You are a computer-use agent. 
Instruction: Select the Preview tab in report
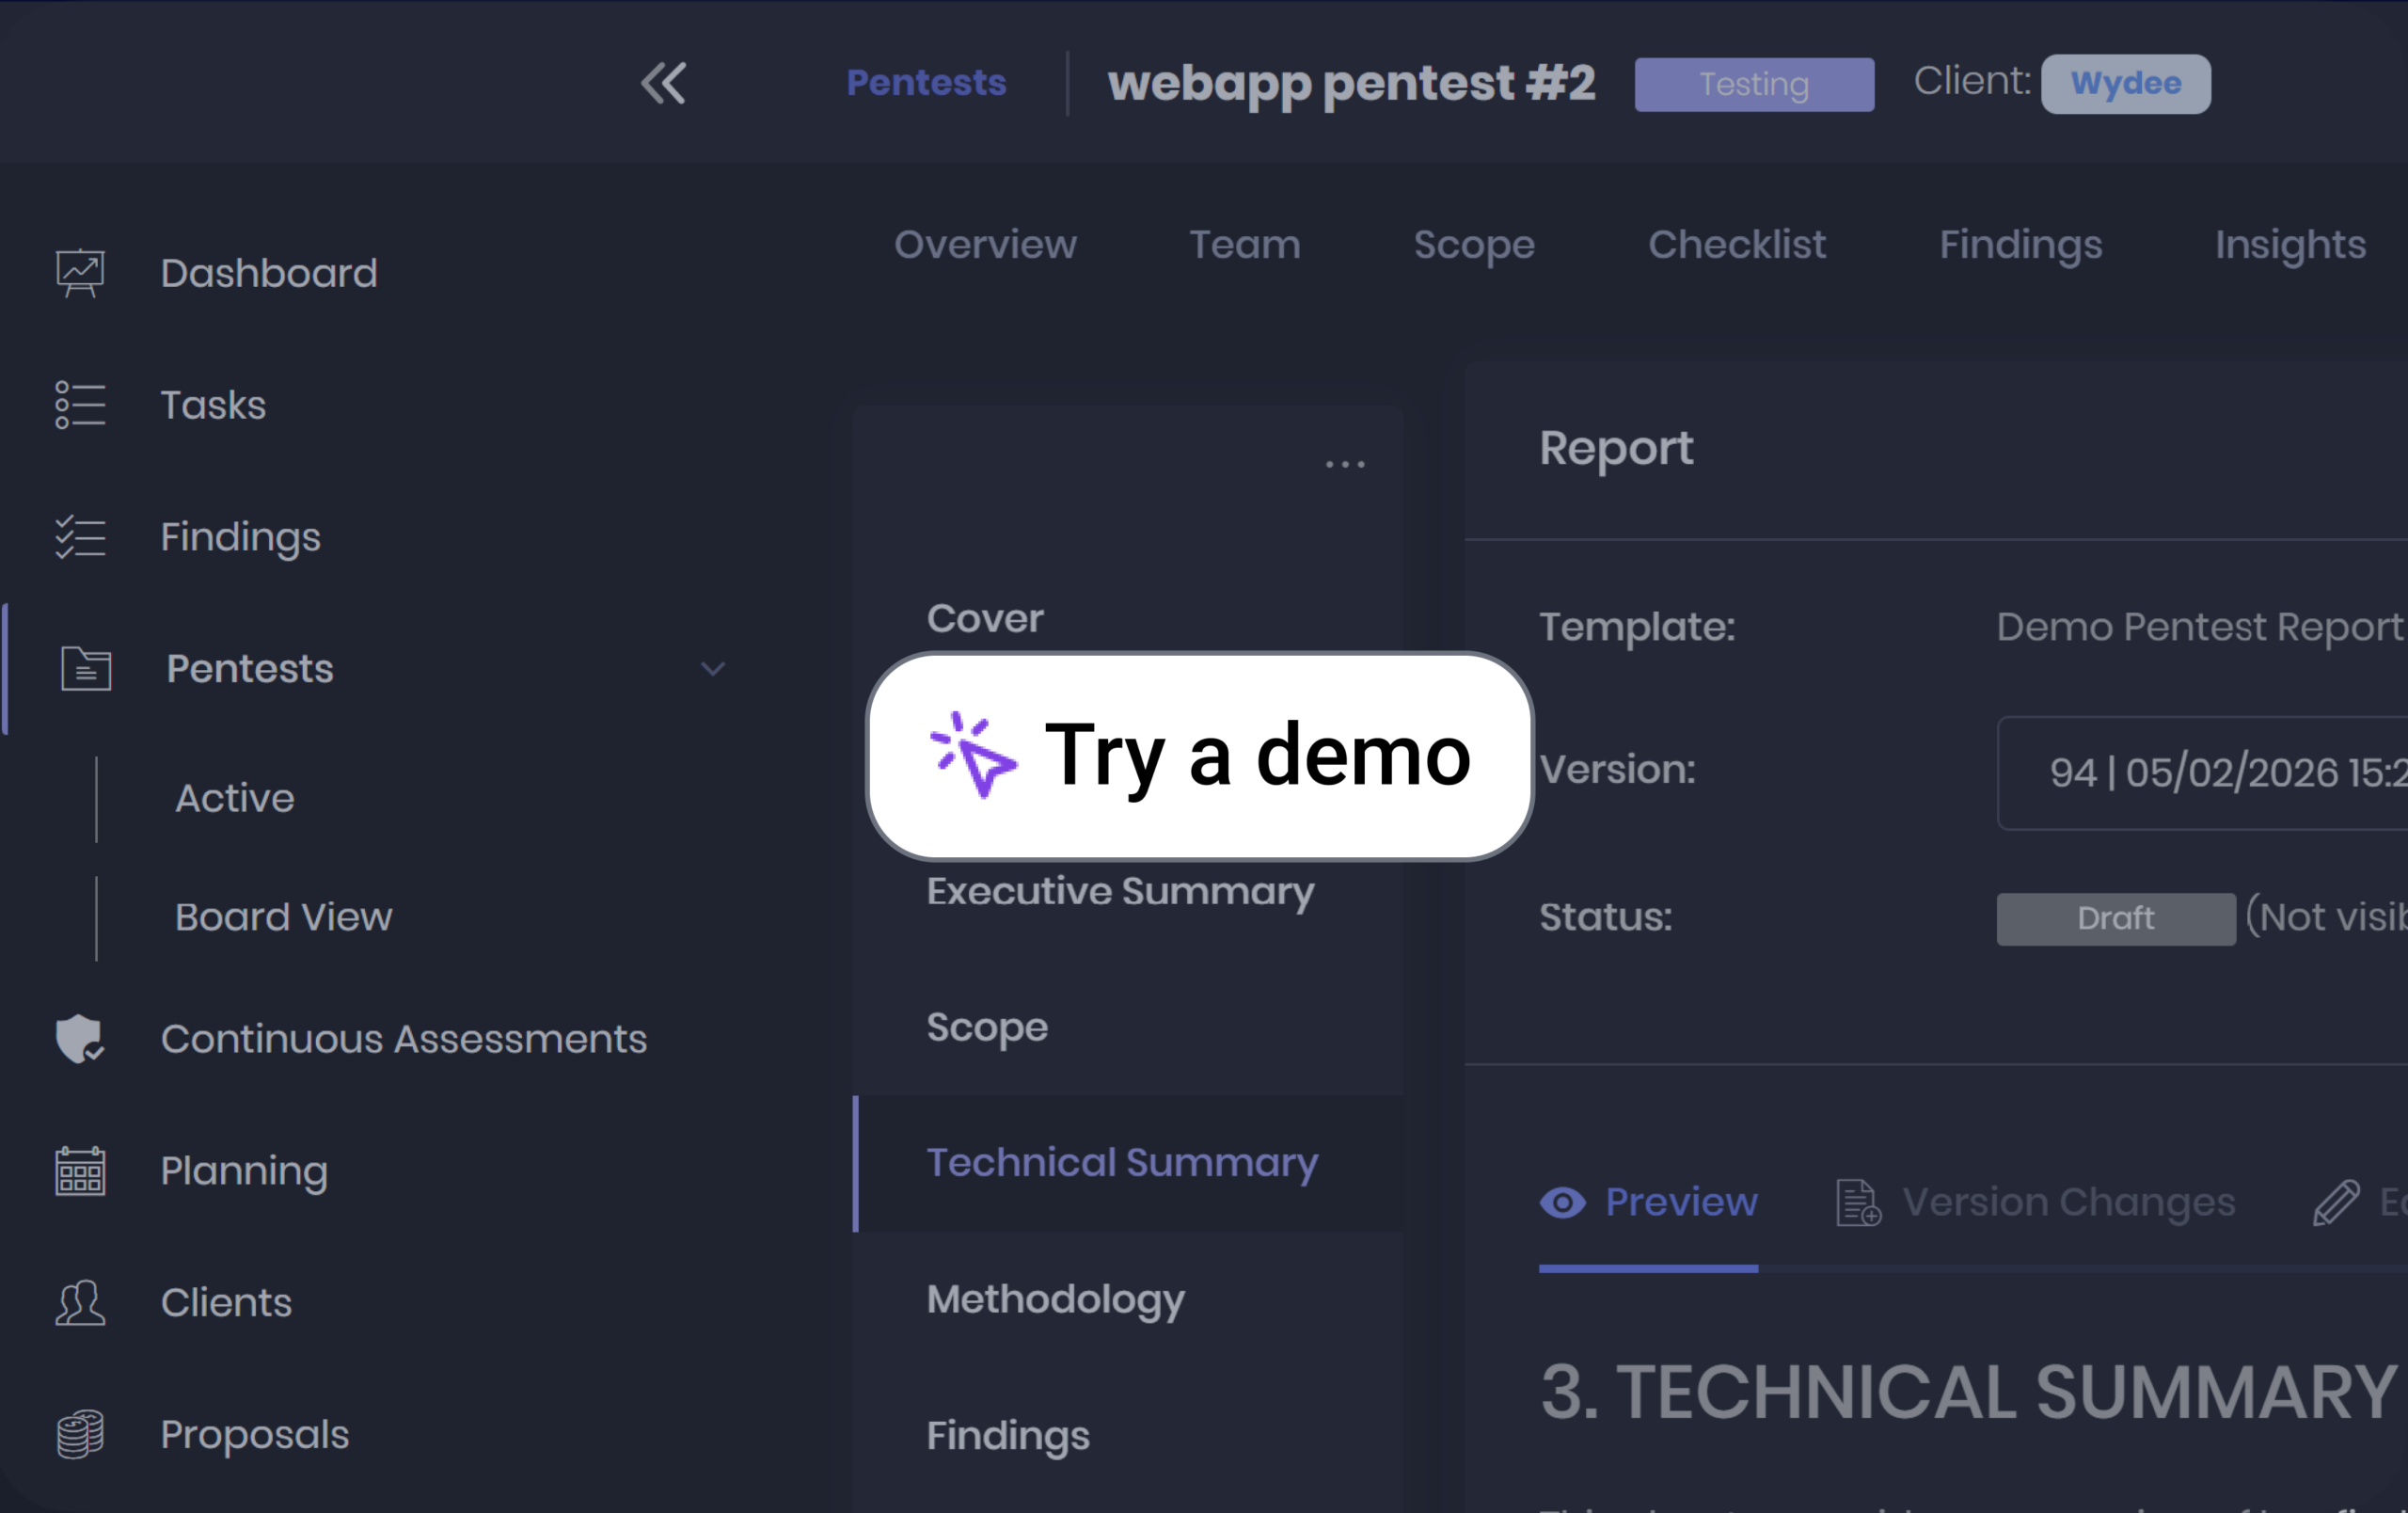point(1648,1202)
